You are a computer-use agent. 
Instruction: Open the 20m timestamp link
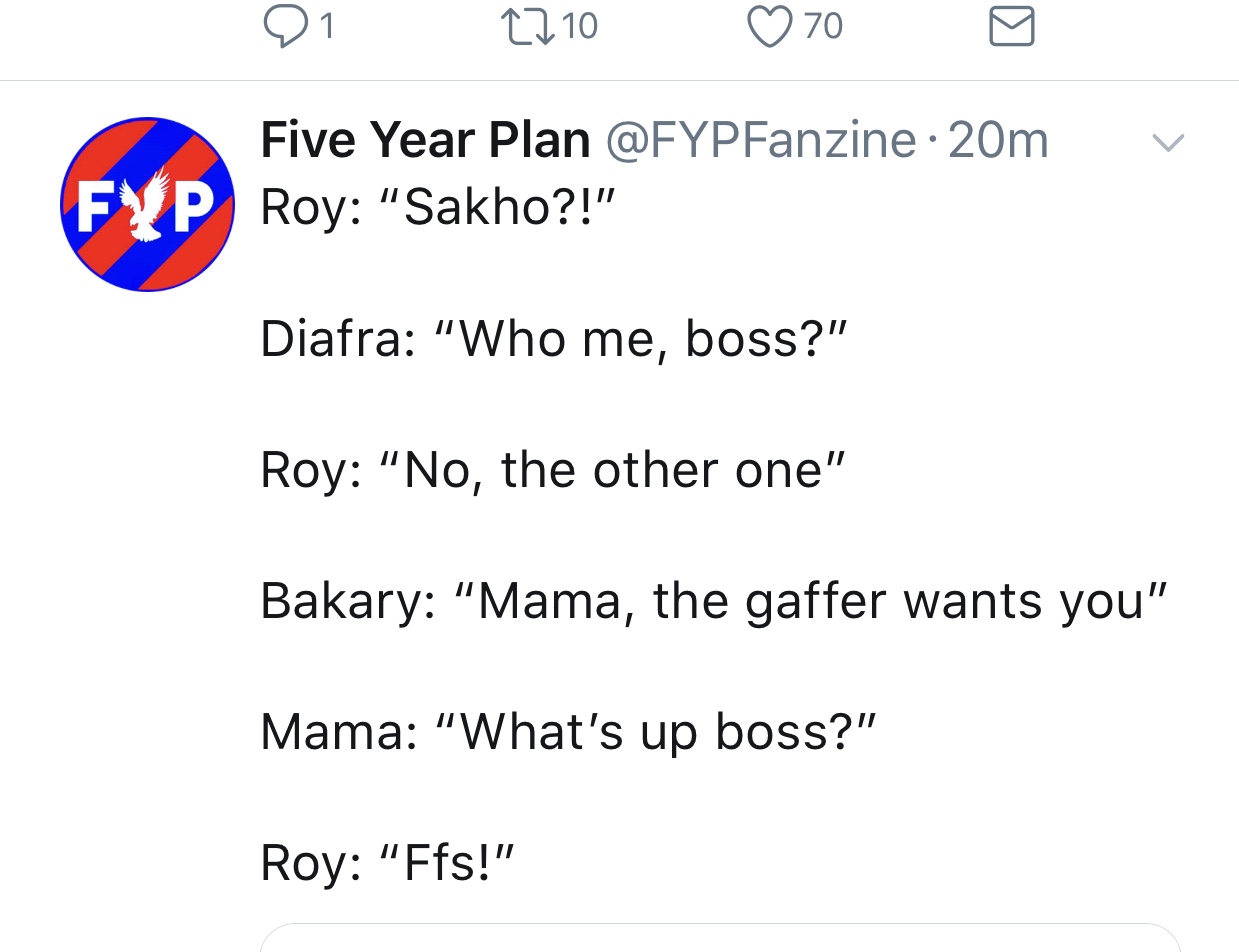[x=998, y=140]
